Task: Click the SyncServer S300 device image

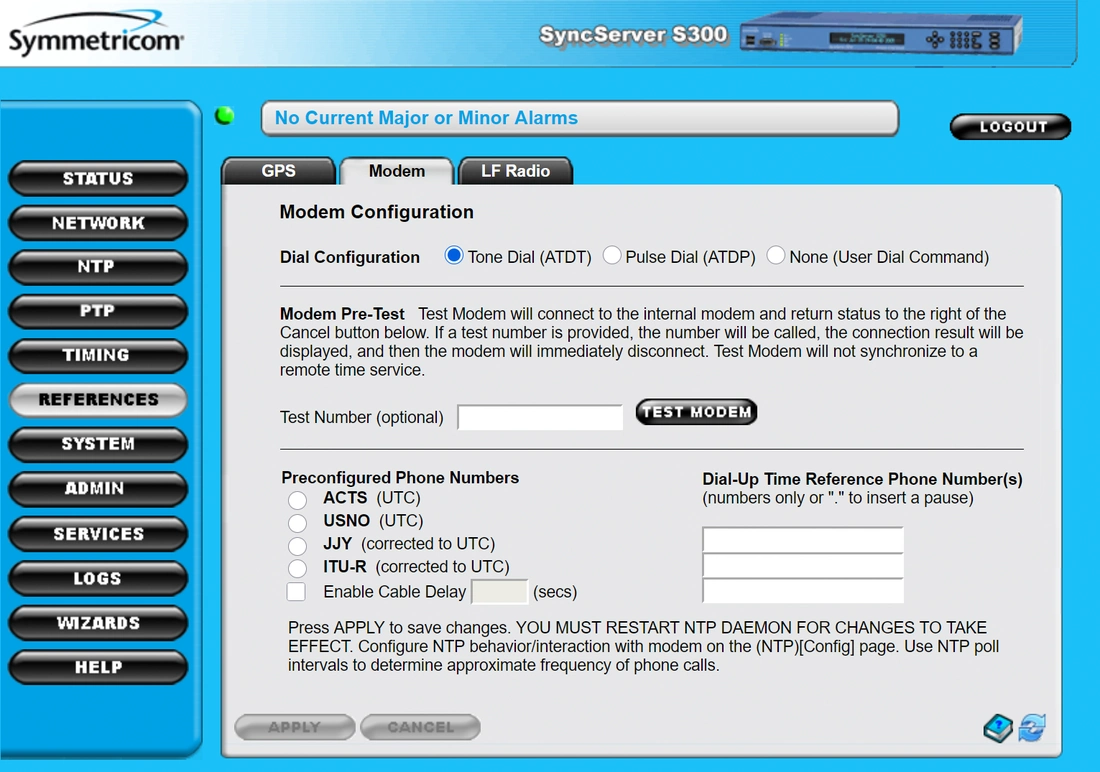Action: click(881, 34)
